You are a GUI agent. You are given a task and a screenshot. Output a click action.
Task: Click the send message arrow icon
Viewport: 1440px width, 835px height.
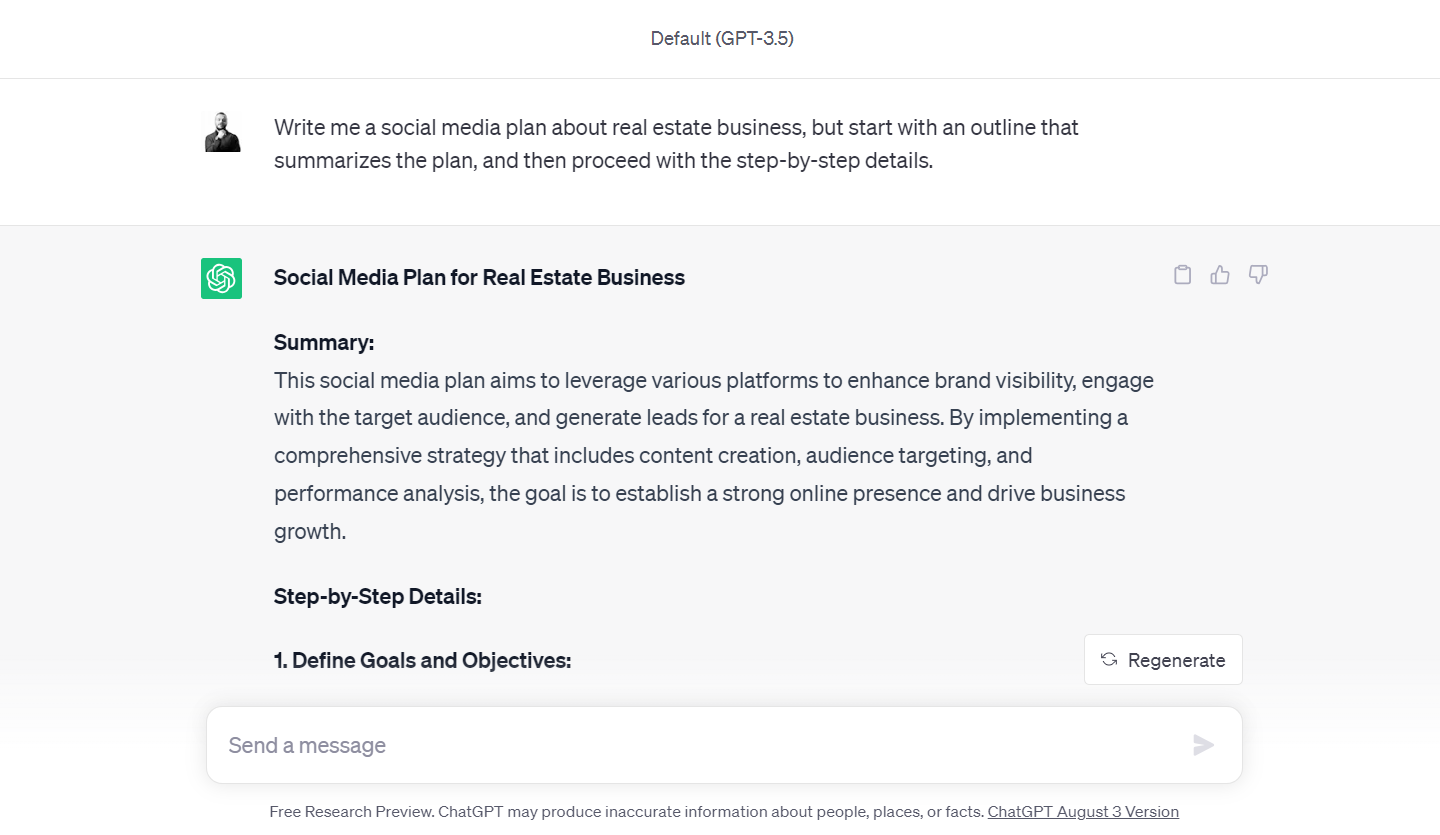(x=1203, y=745)
